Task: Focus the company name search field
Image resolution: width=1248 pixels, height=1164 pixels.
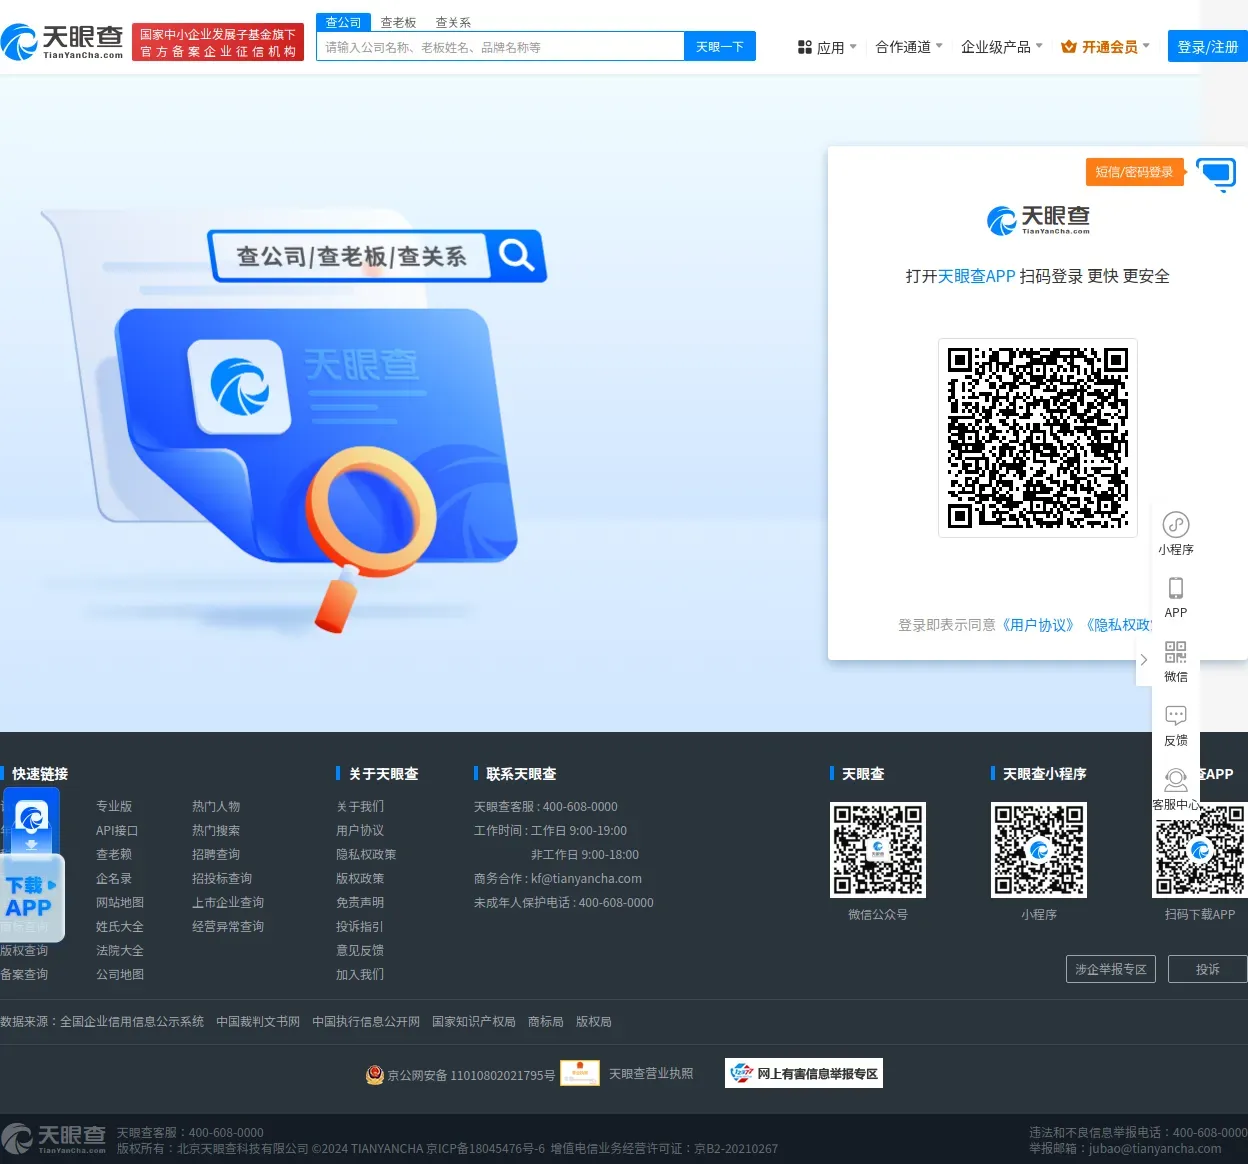Action: pos(500,47)
